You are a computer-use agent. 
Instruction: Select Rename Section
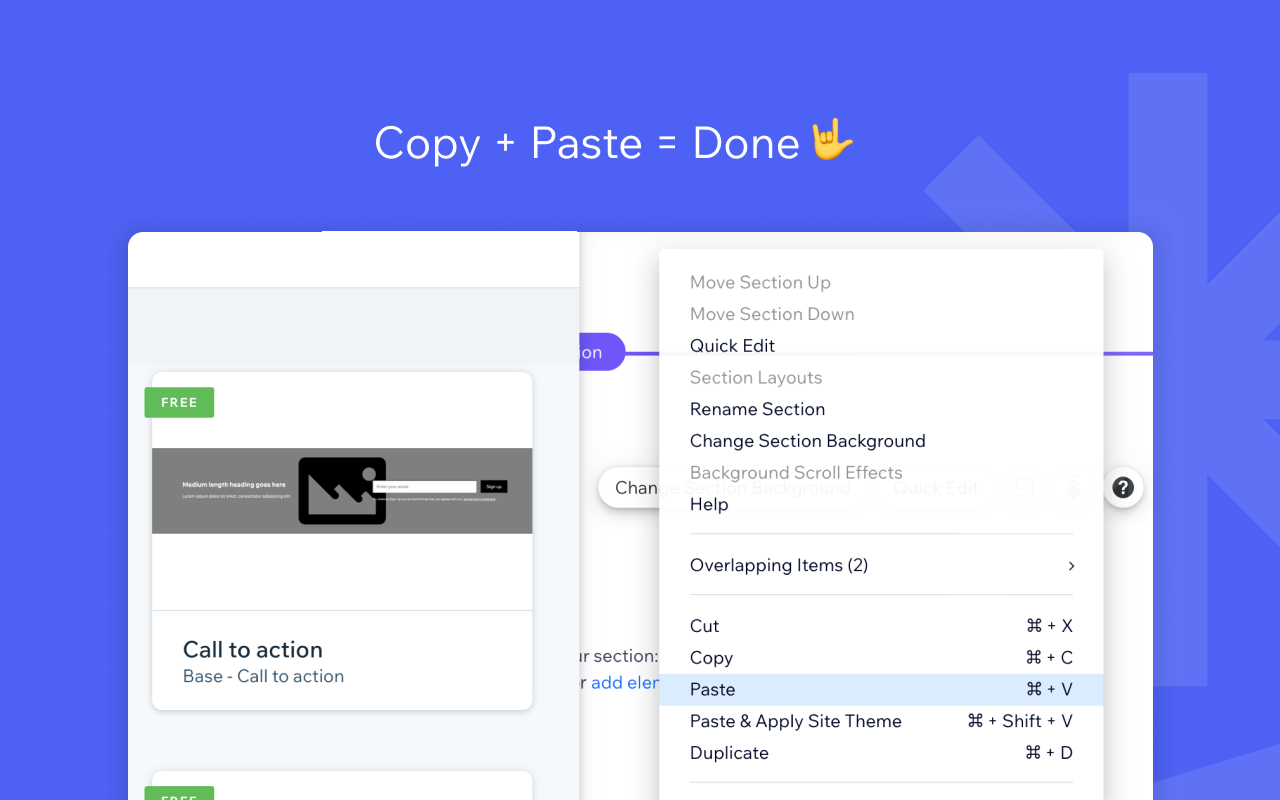point(757,409)
